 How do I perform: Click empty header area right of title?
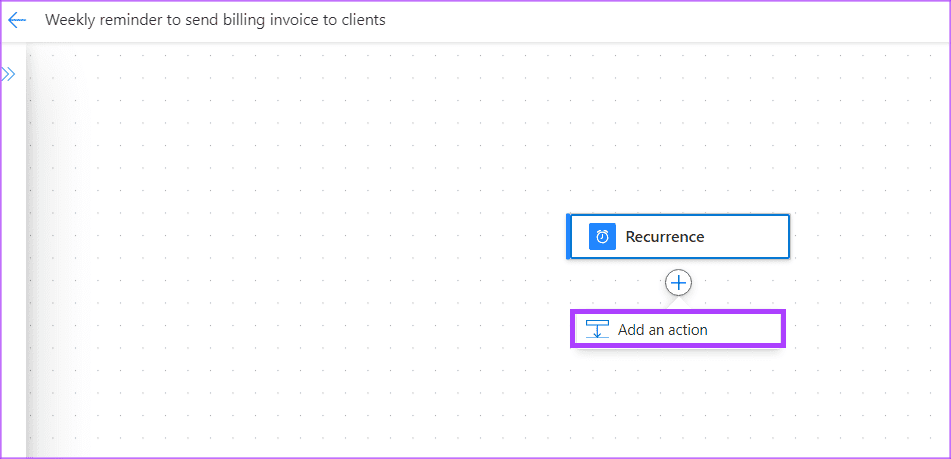(x=650, y=20)
